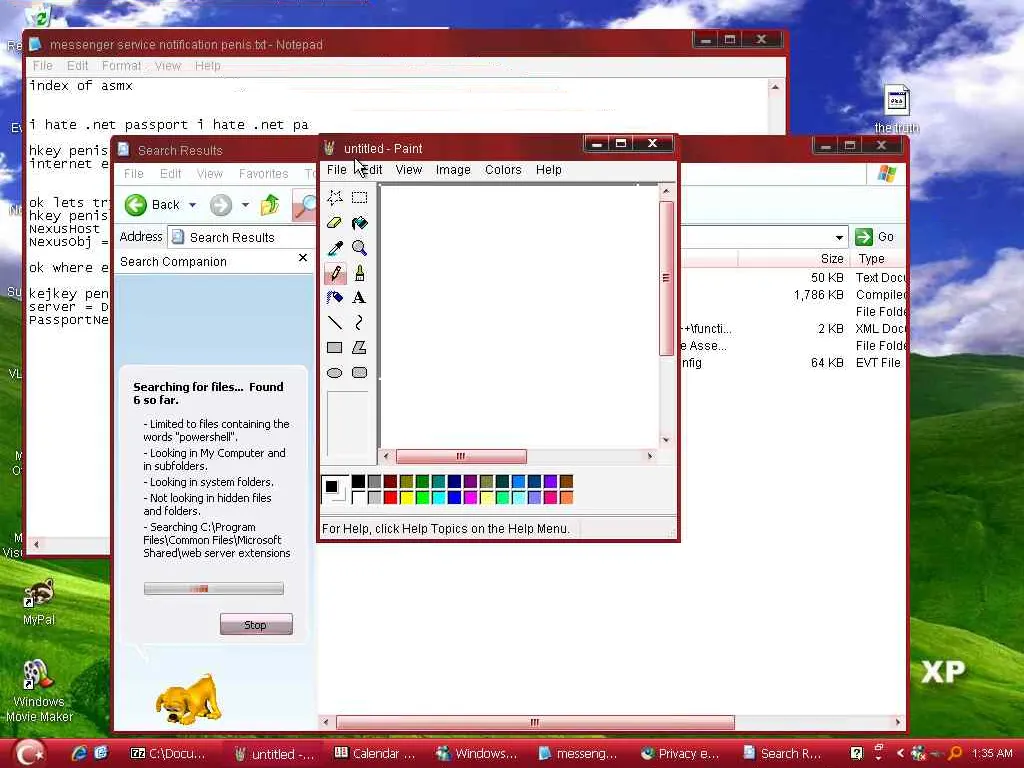Pick the bright green color swatch
1024x768 pixels.
pos(423,498)
